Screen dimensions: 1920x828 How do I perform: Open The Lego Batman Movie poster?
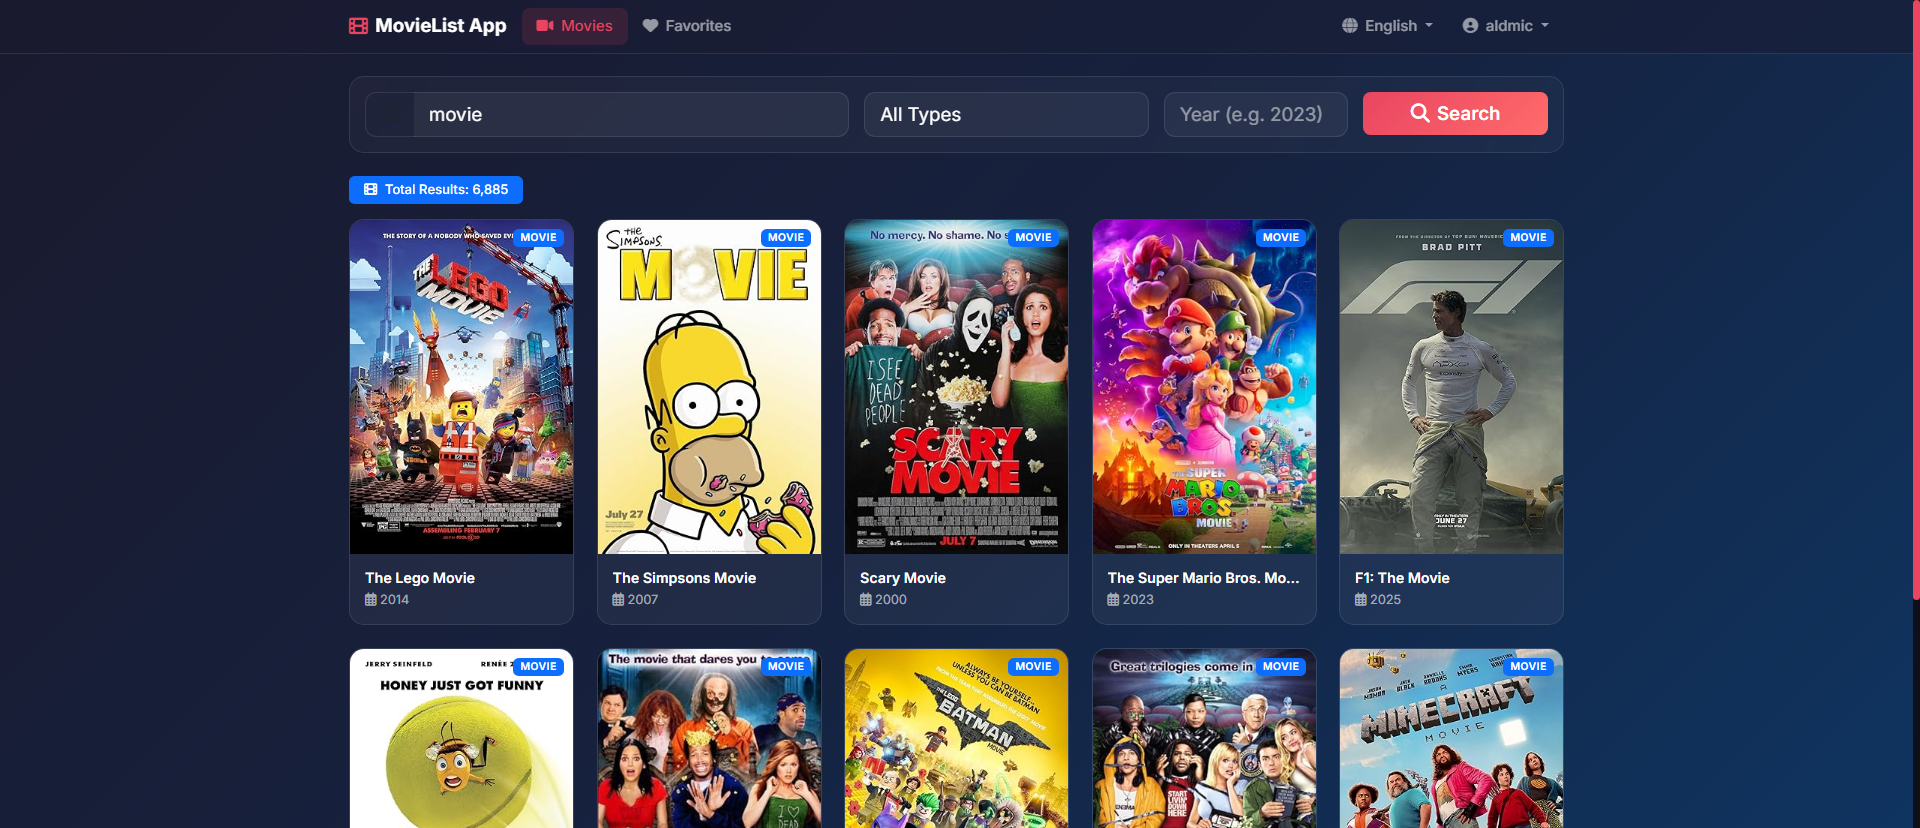[x=956, y=739]
